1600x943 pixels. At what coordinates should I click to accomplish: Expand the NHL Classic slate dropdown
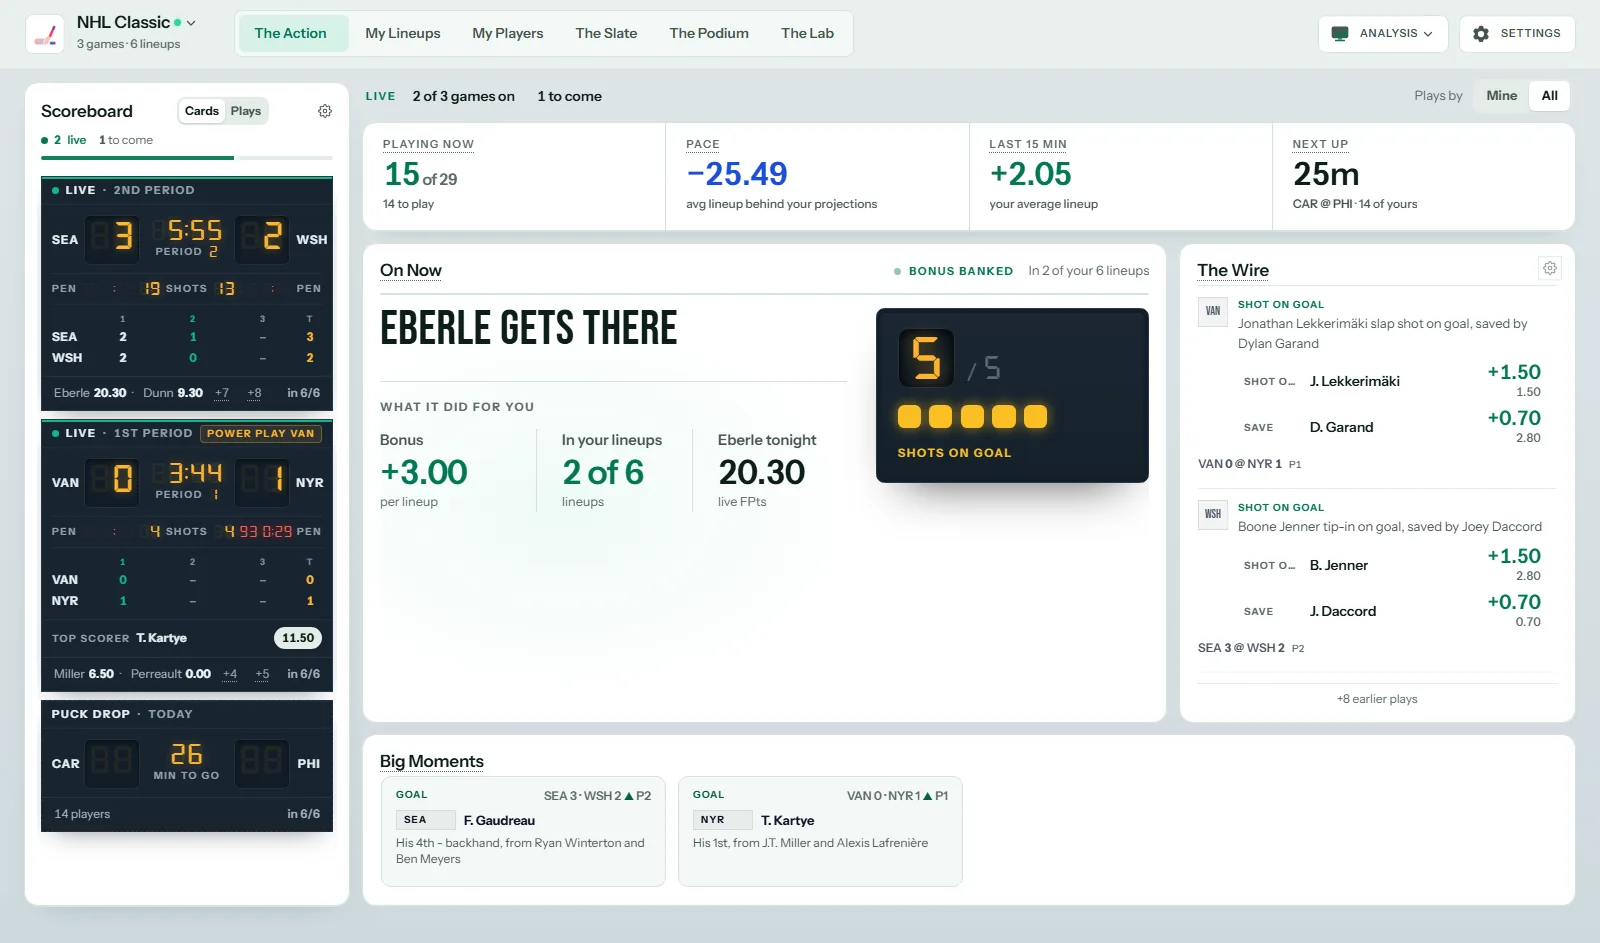tap(191, 22)
